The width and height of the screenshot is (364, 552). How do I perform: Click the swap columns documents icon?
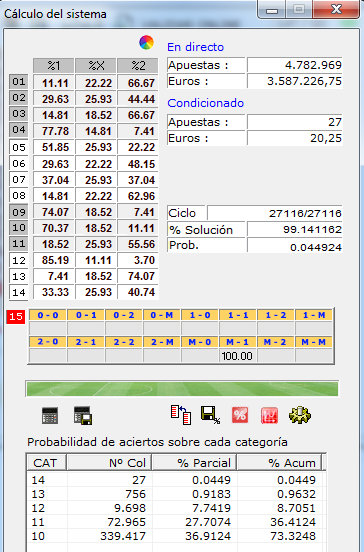point(181,415)
